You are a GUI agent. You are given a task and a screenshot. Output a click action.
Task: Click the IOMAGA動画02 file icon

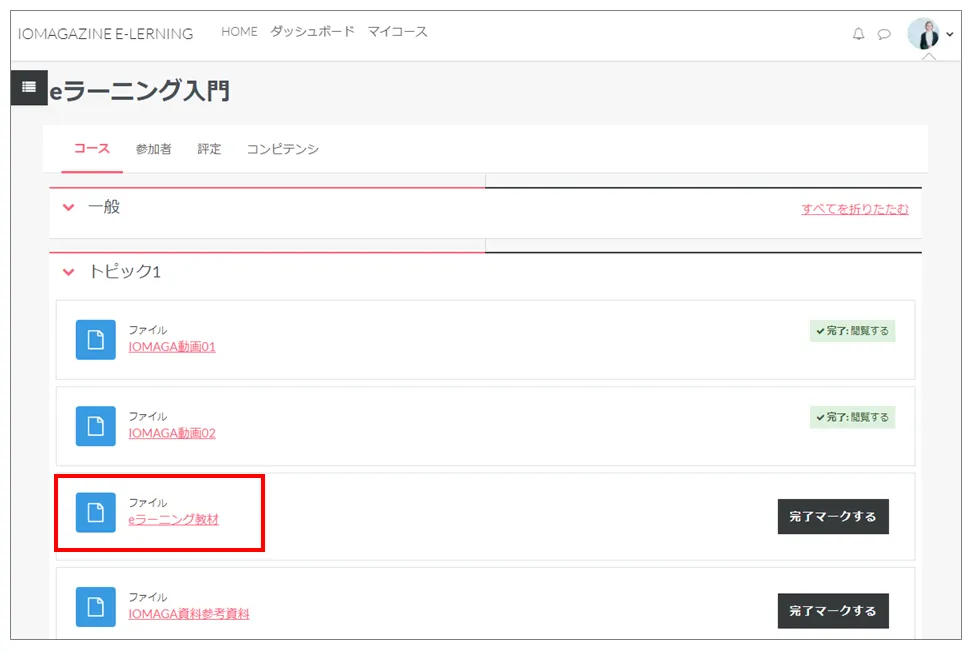96,426
